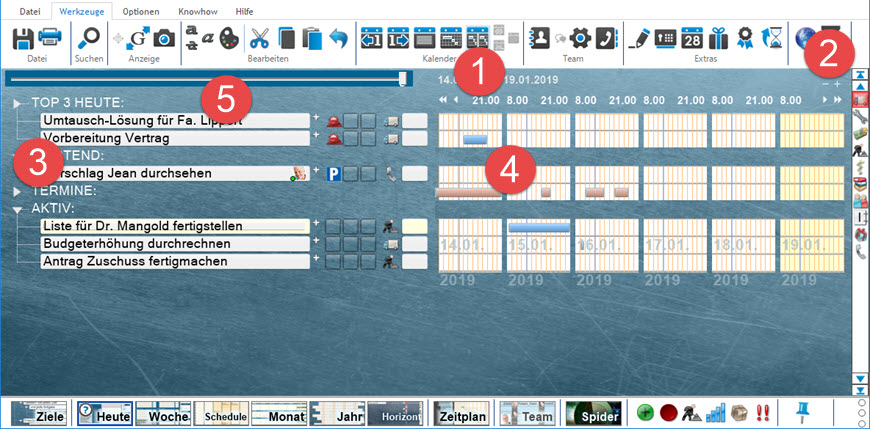870x429 pixels.
Task: Open the Knowhow ribbon tab
Action: pos(199,9)
